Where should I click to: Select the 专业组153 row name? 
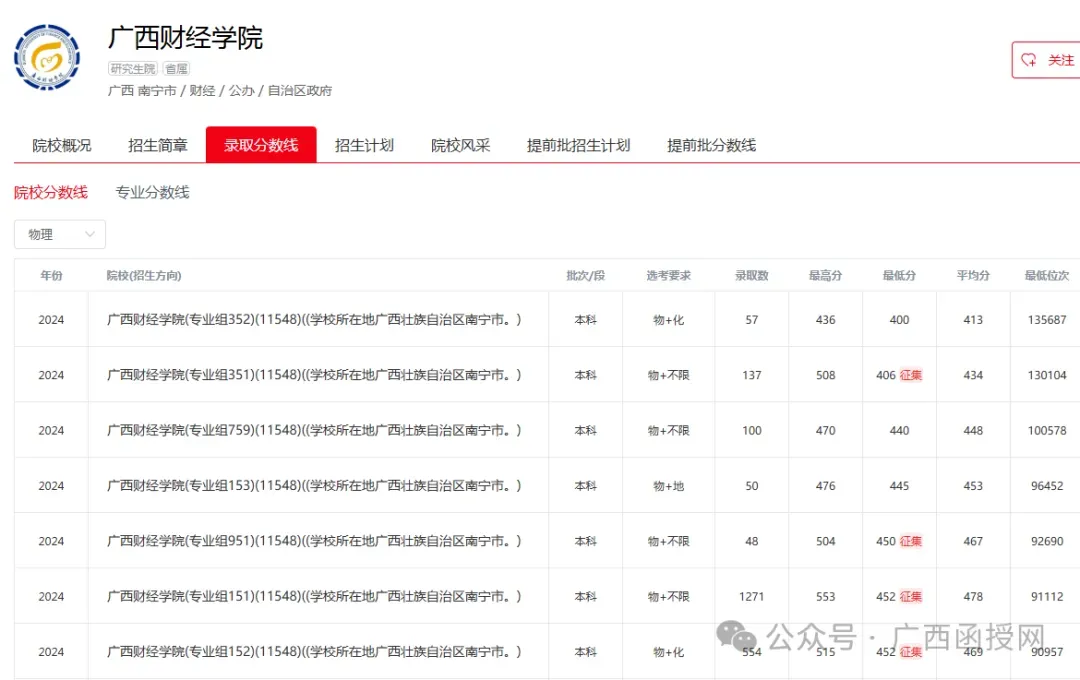tap(314, 486)
